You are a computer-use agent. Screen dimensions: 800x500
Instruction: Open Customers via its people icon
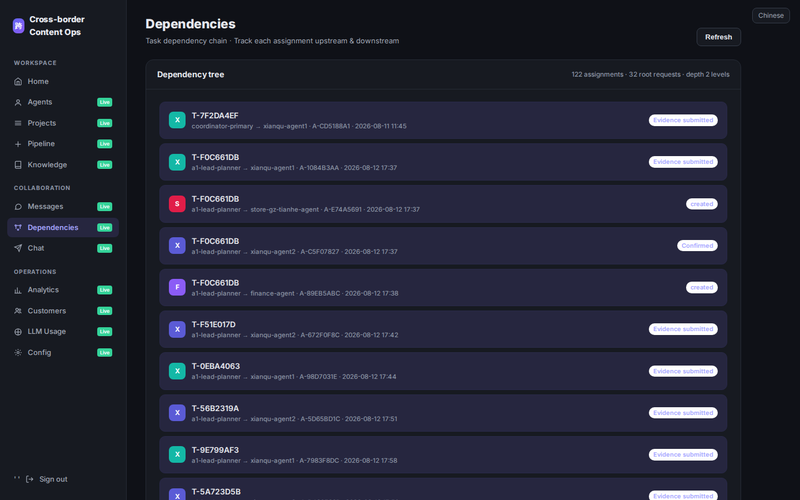[x=18, y=311]
